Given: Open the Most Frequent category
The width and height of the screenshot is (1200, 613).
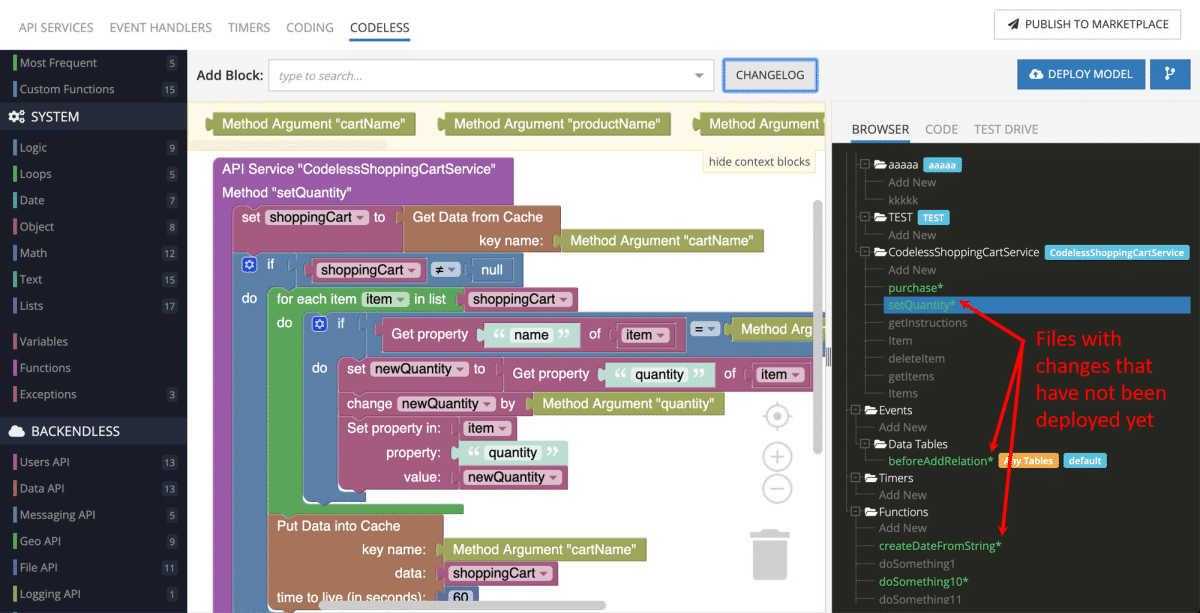Looking at the screenshot, I should point(93,63).
